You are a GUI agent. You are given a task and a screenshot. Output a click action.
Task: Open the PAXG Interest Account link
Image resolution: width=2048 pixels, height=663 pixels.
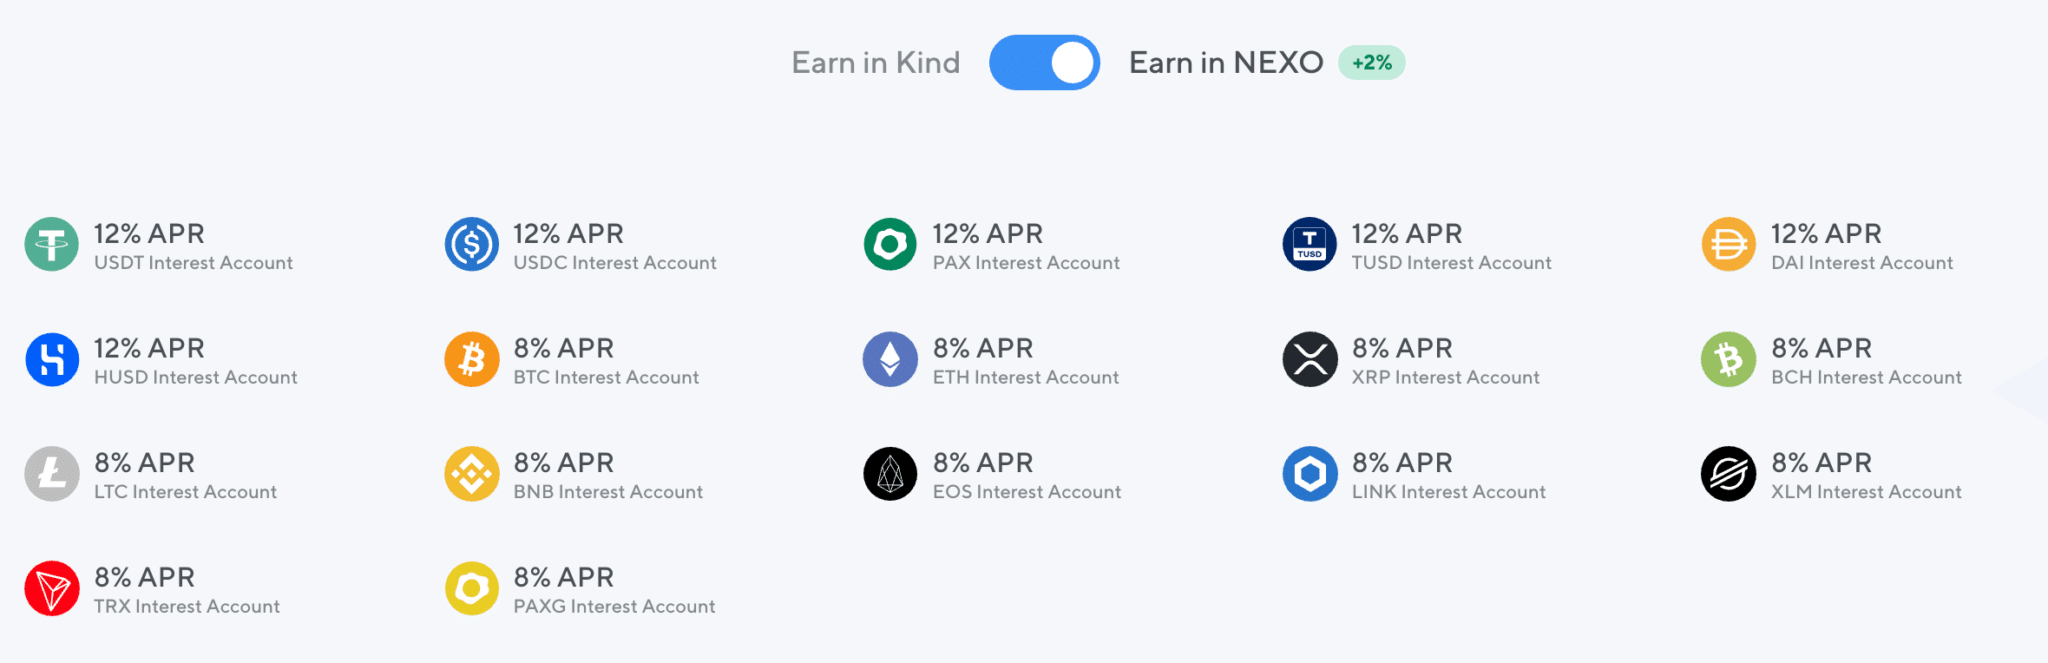point(614,607)
